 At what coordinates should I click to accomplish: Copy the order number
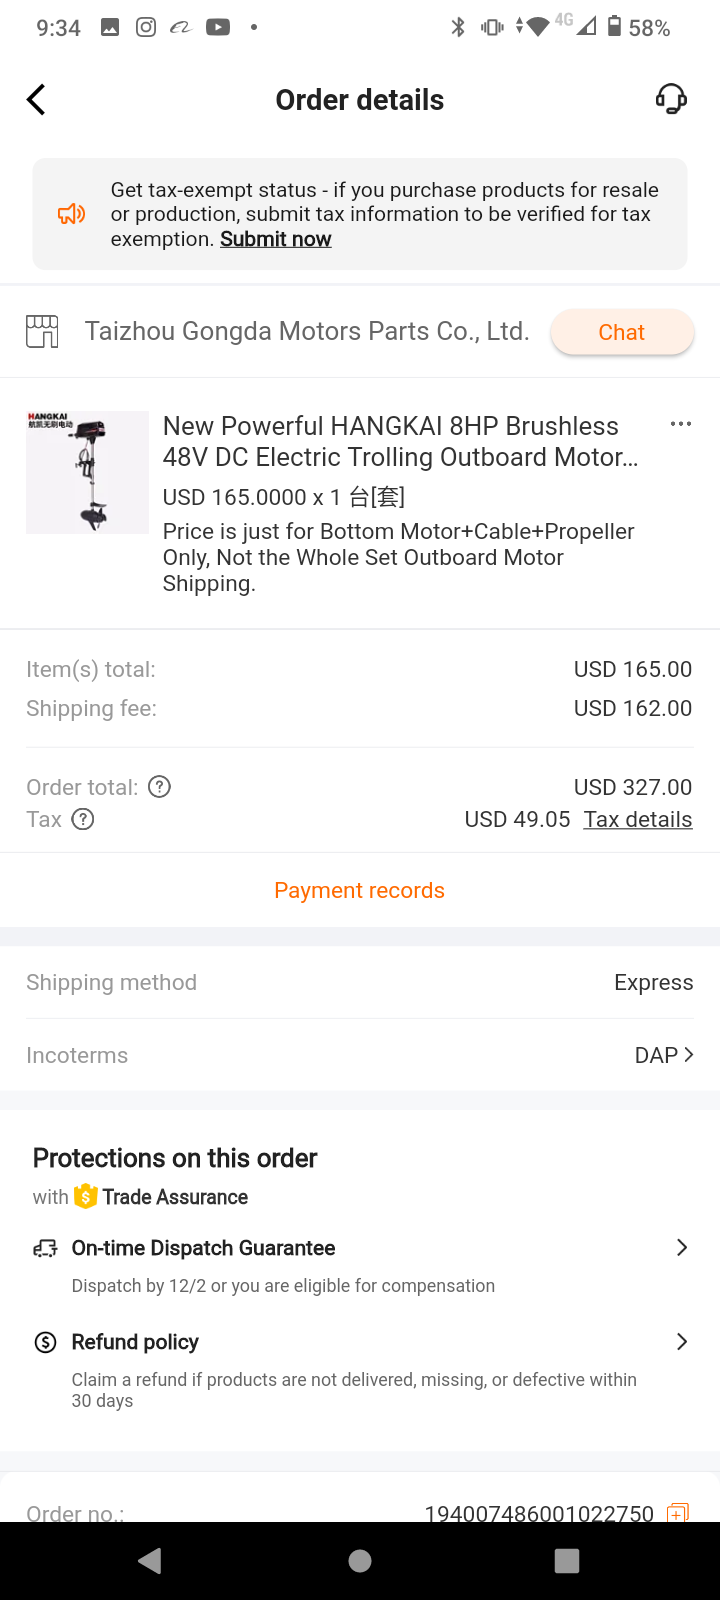(x=678, y=1512)
